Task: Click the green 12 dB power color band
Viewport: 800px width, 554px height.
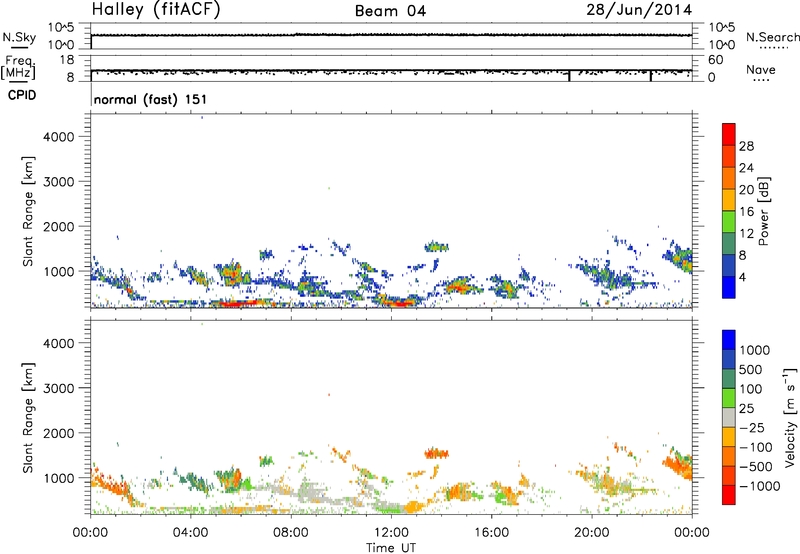Action: 729,221
